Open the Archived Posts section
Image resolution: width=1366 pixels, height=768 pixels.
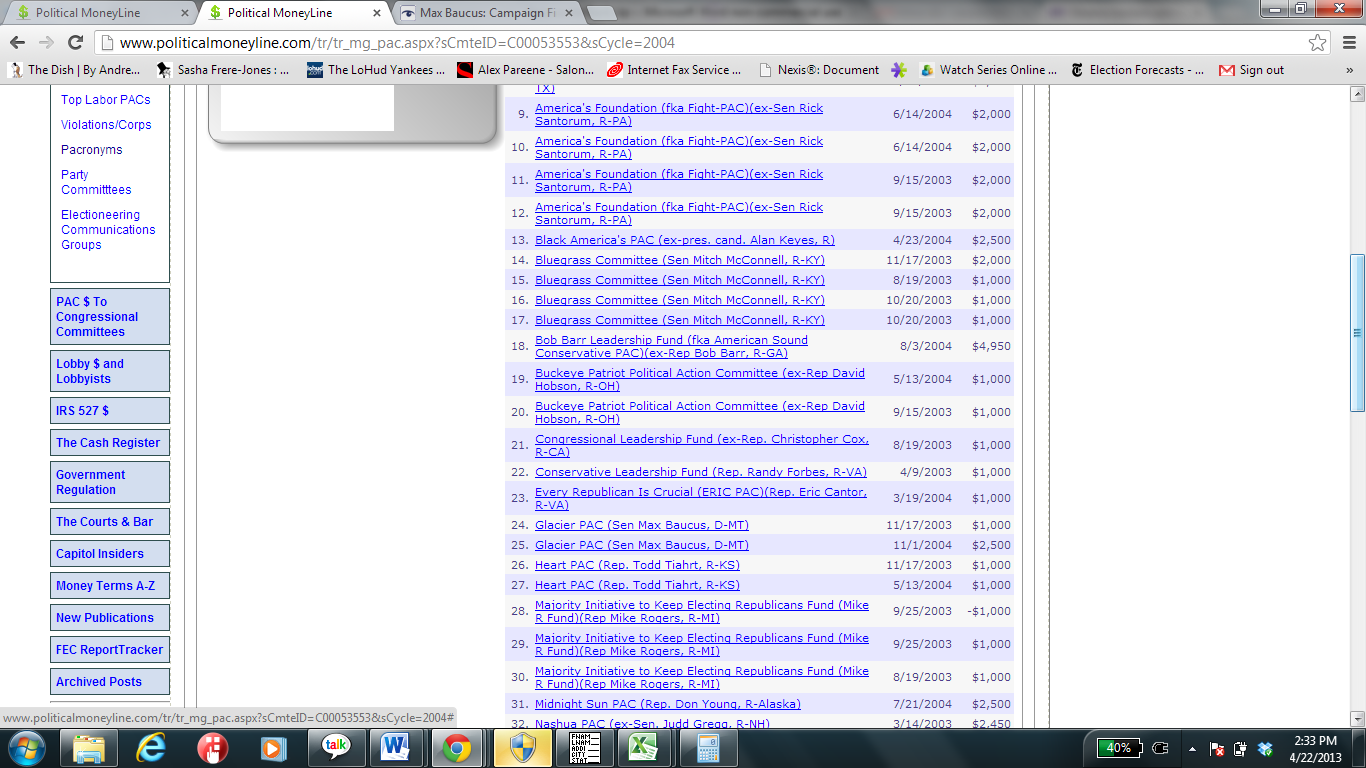point(110,682)
